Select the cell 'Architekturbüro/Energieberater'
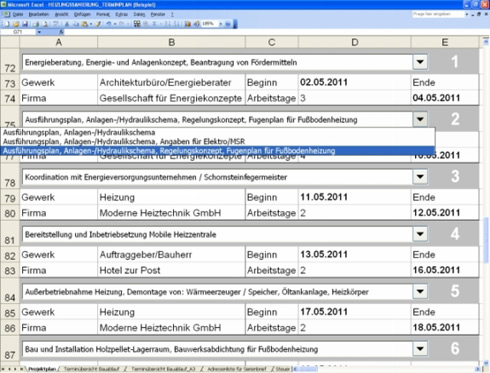 tap(171, 82)
